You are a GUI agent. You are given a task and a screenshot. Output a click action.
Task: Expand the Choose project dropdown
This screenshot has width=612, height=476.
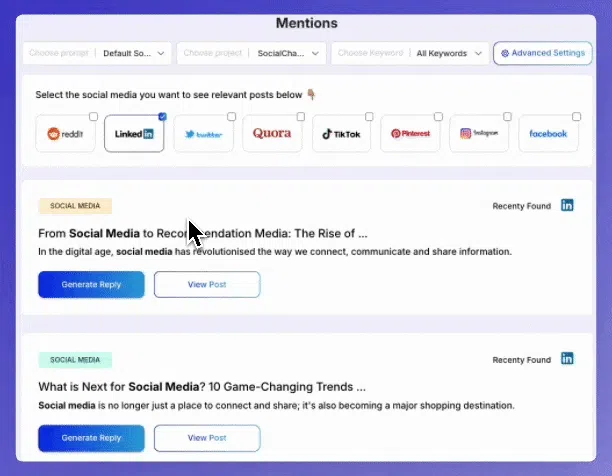[x=251, y=53]
